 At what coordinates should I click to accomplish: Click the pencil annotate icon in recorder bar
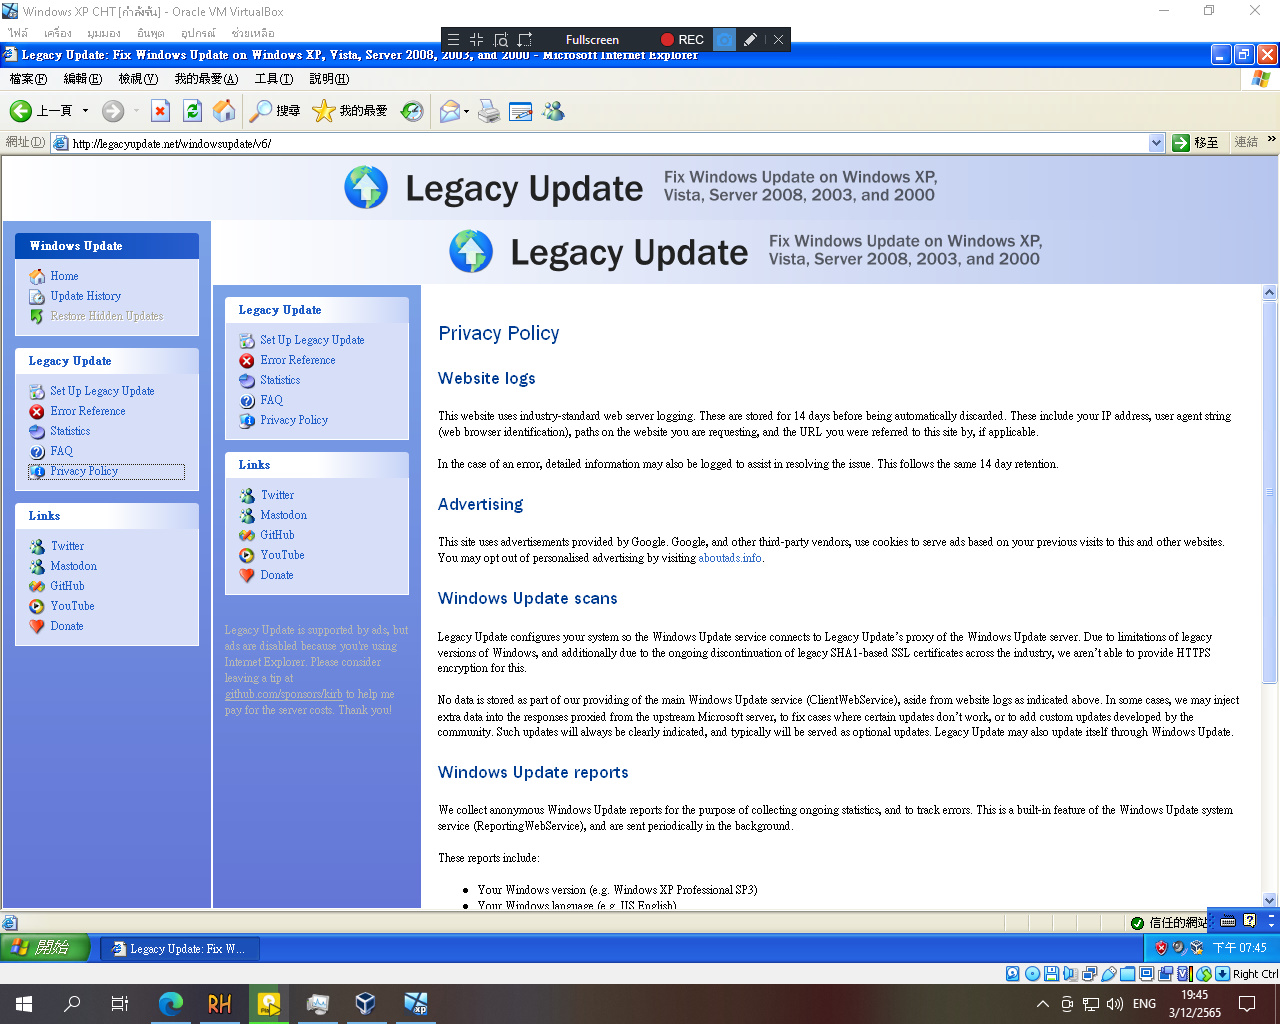[x=750, y=40]
